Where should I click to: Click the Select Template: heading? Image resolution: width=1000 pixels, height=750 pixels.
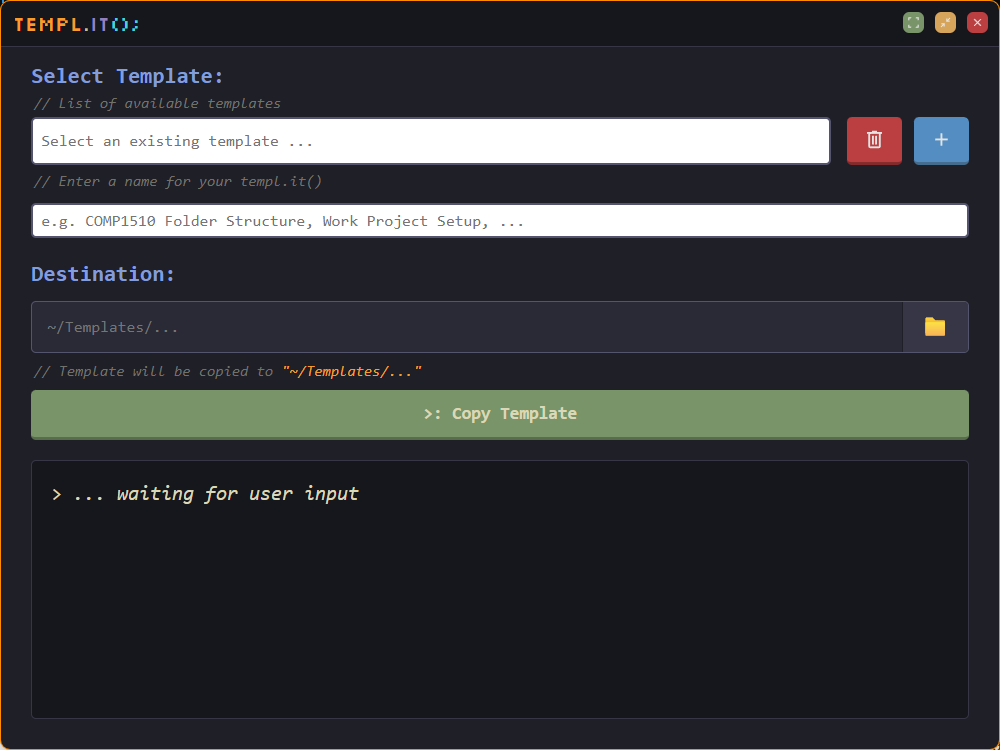pos(127,76)
